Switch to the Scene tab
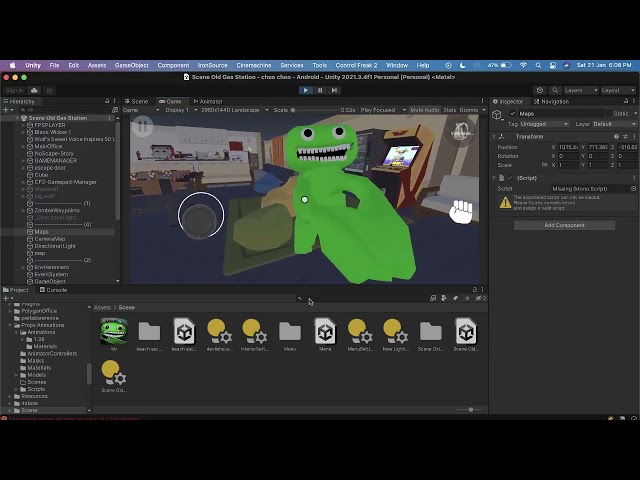This screenshot has height=480, width=640. point(136,101)
